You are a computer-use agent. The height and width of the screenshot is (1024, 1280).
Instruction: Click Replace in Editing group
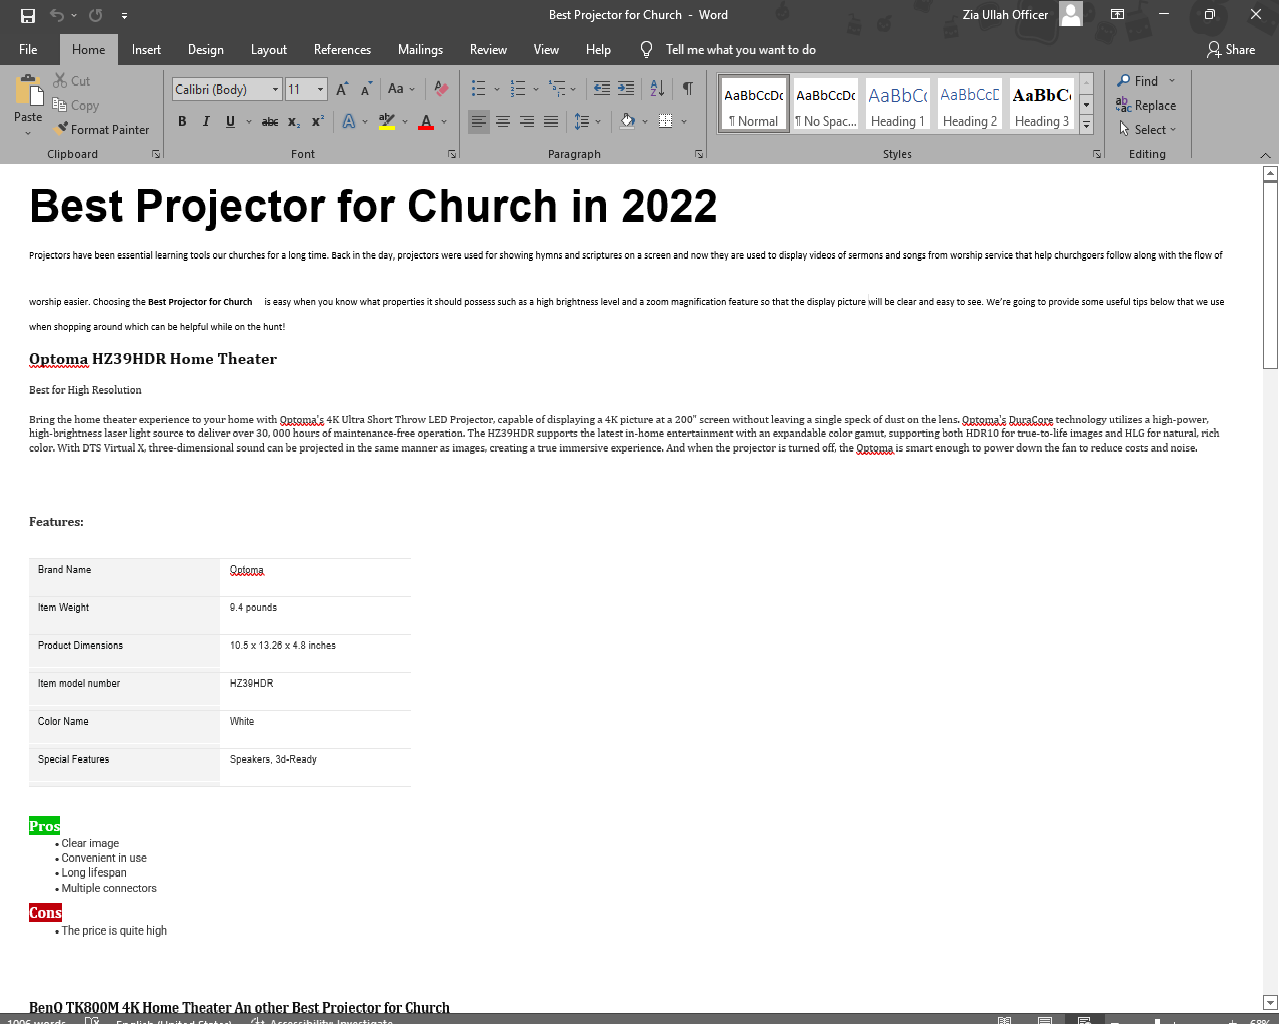1146,105
